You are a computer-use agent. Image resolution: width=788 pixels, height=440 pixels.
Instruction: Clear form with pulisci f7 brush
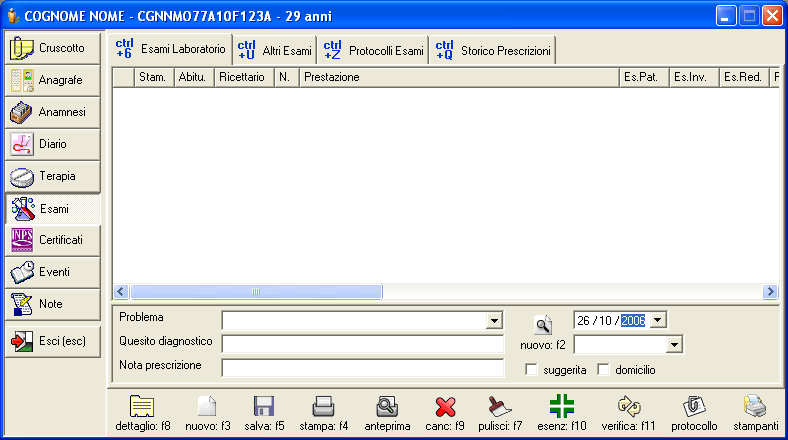499,406
